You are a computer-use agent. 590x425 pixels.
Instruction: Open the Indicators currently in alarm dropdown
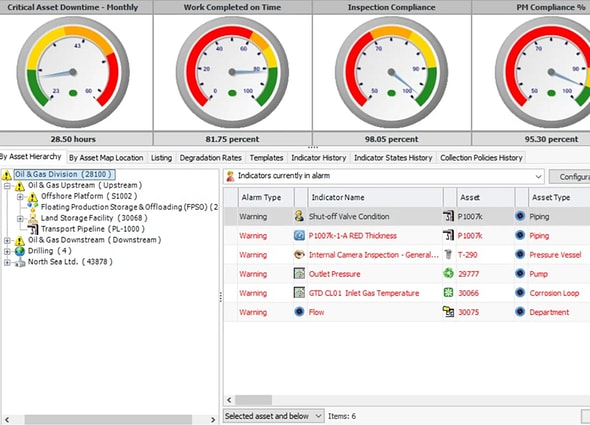click(x=538, y=176)
